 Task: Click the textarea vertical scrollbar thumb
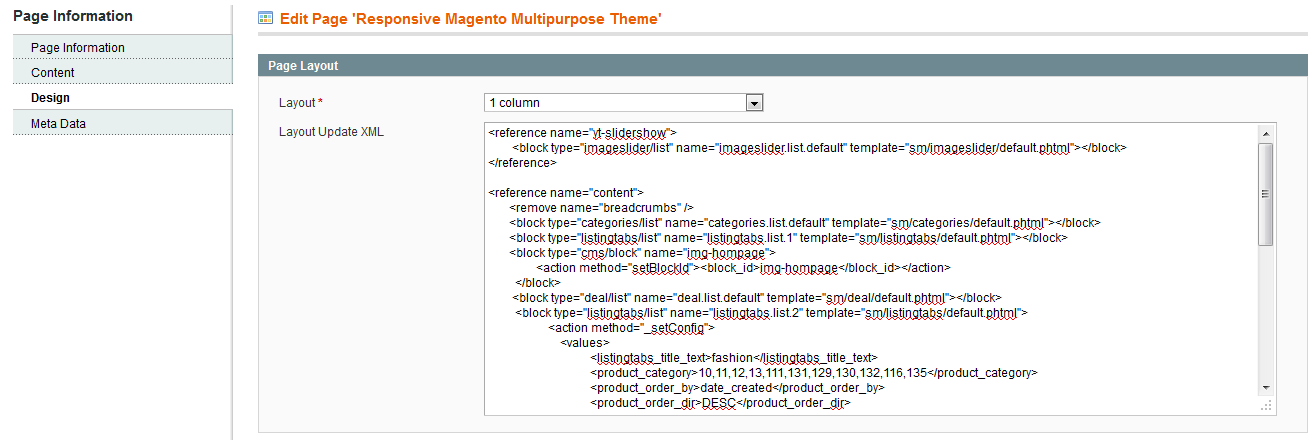[x=1266, y=194]
